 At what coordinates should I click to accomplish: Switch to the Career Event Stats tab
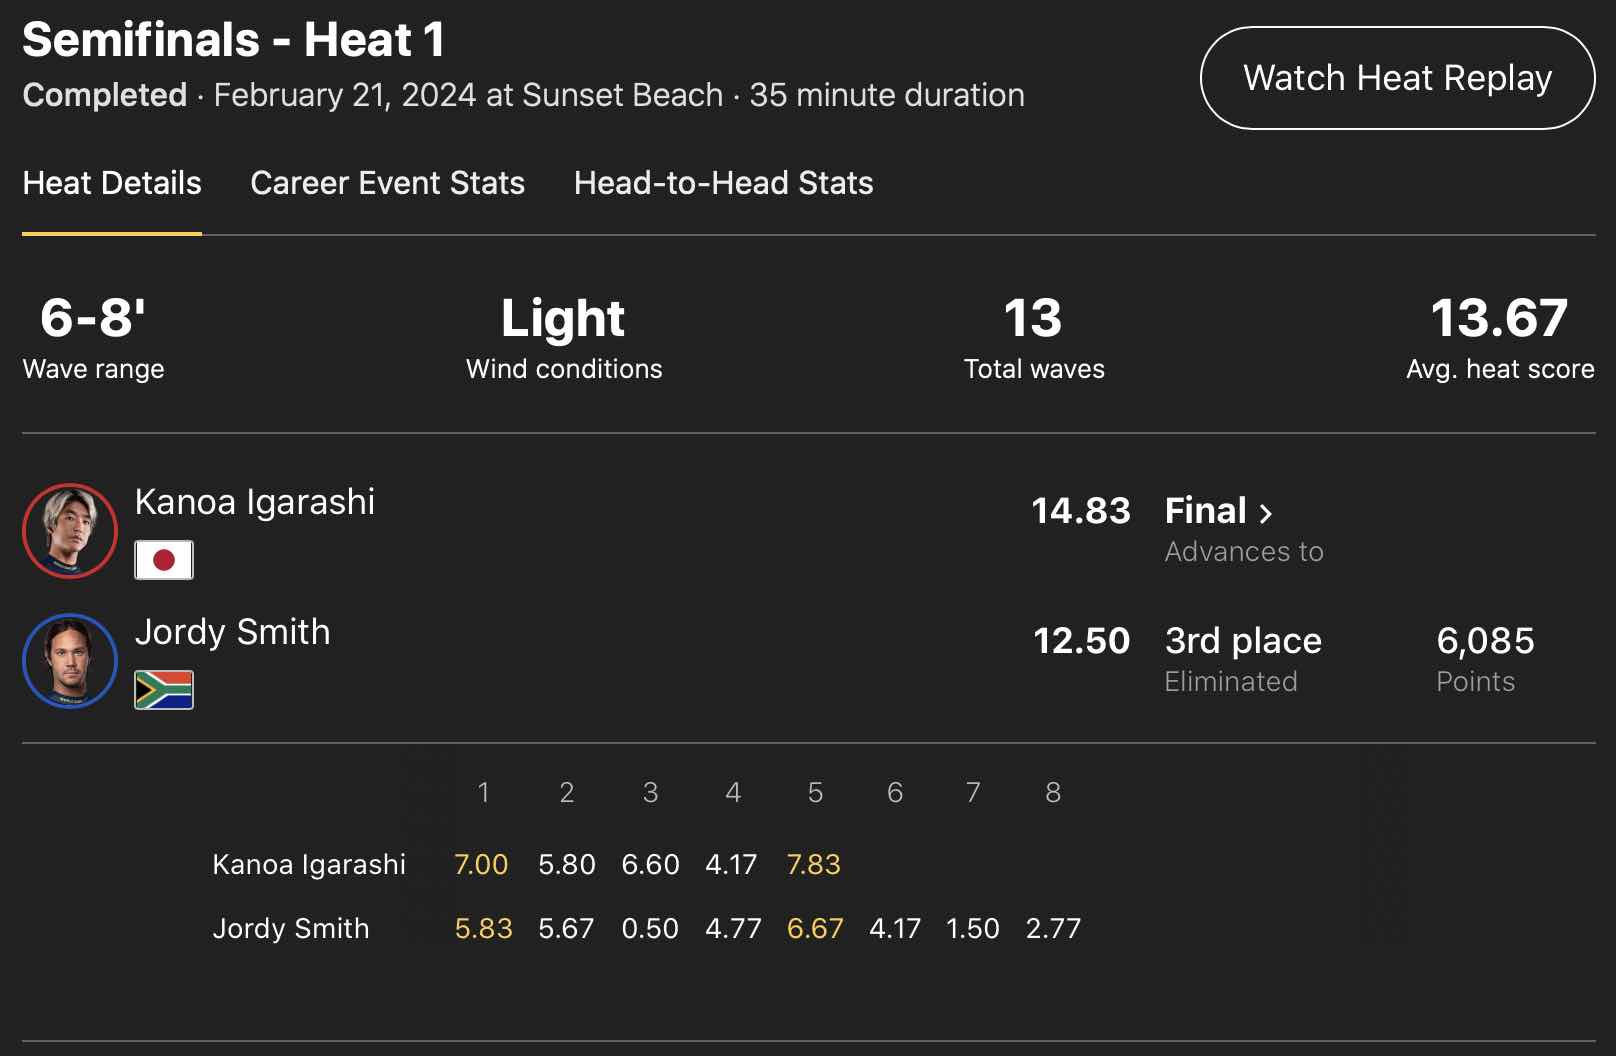[387, 183]
